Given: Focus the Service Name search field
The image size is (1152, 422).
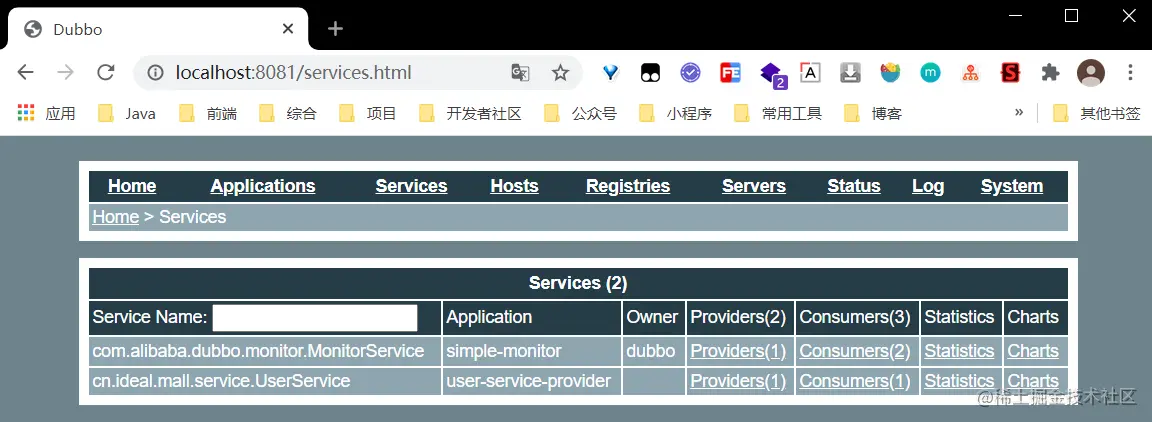Looking at the screenshot, I should 315,318.
